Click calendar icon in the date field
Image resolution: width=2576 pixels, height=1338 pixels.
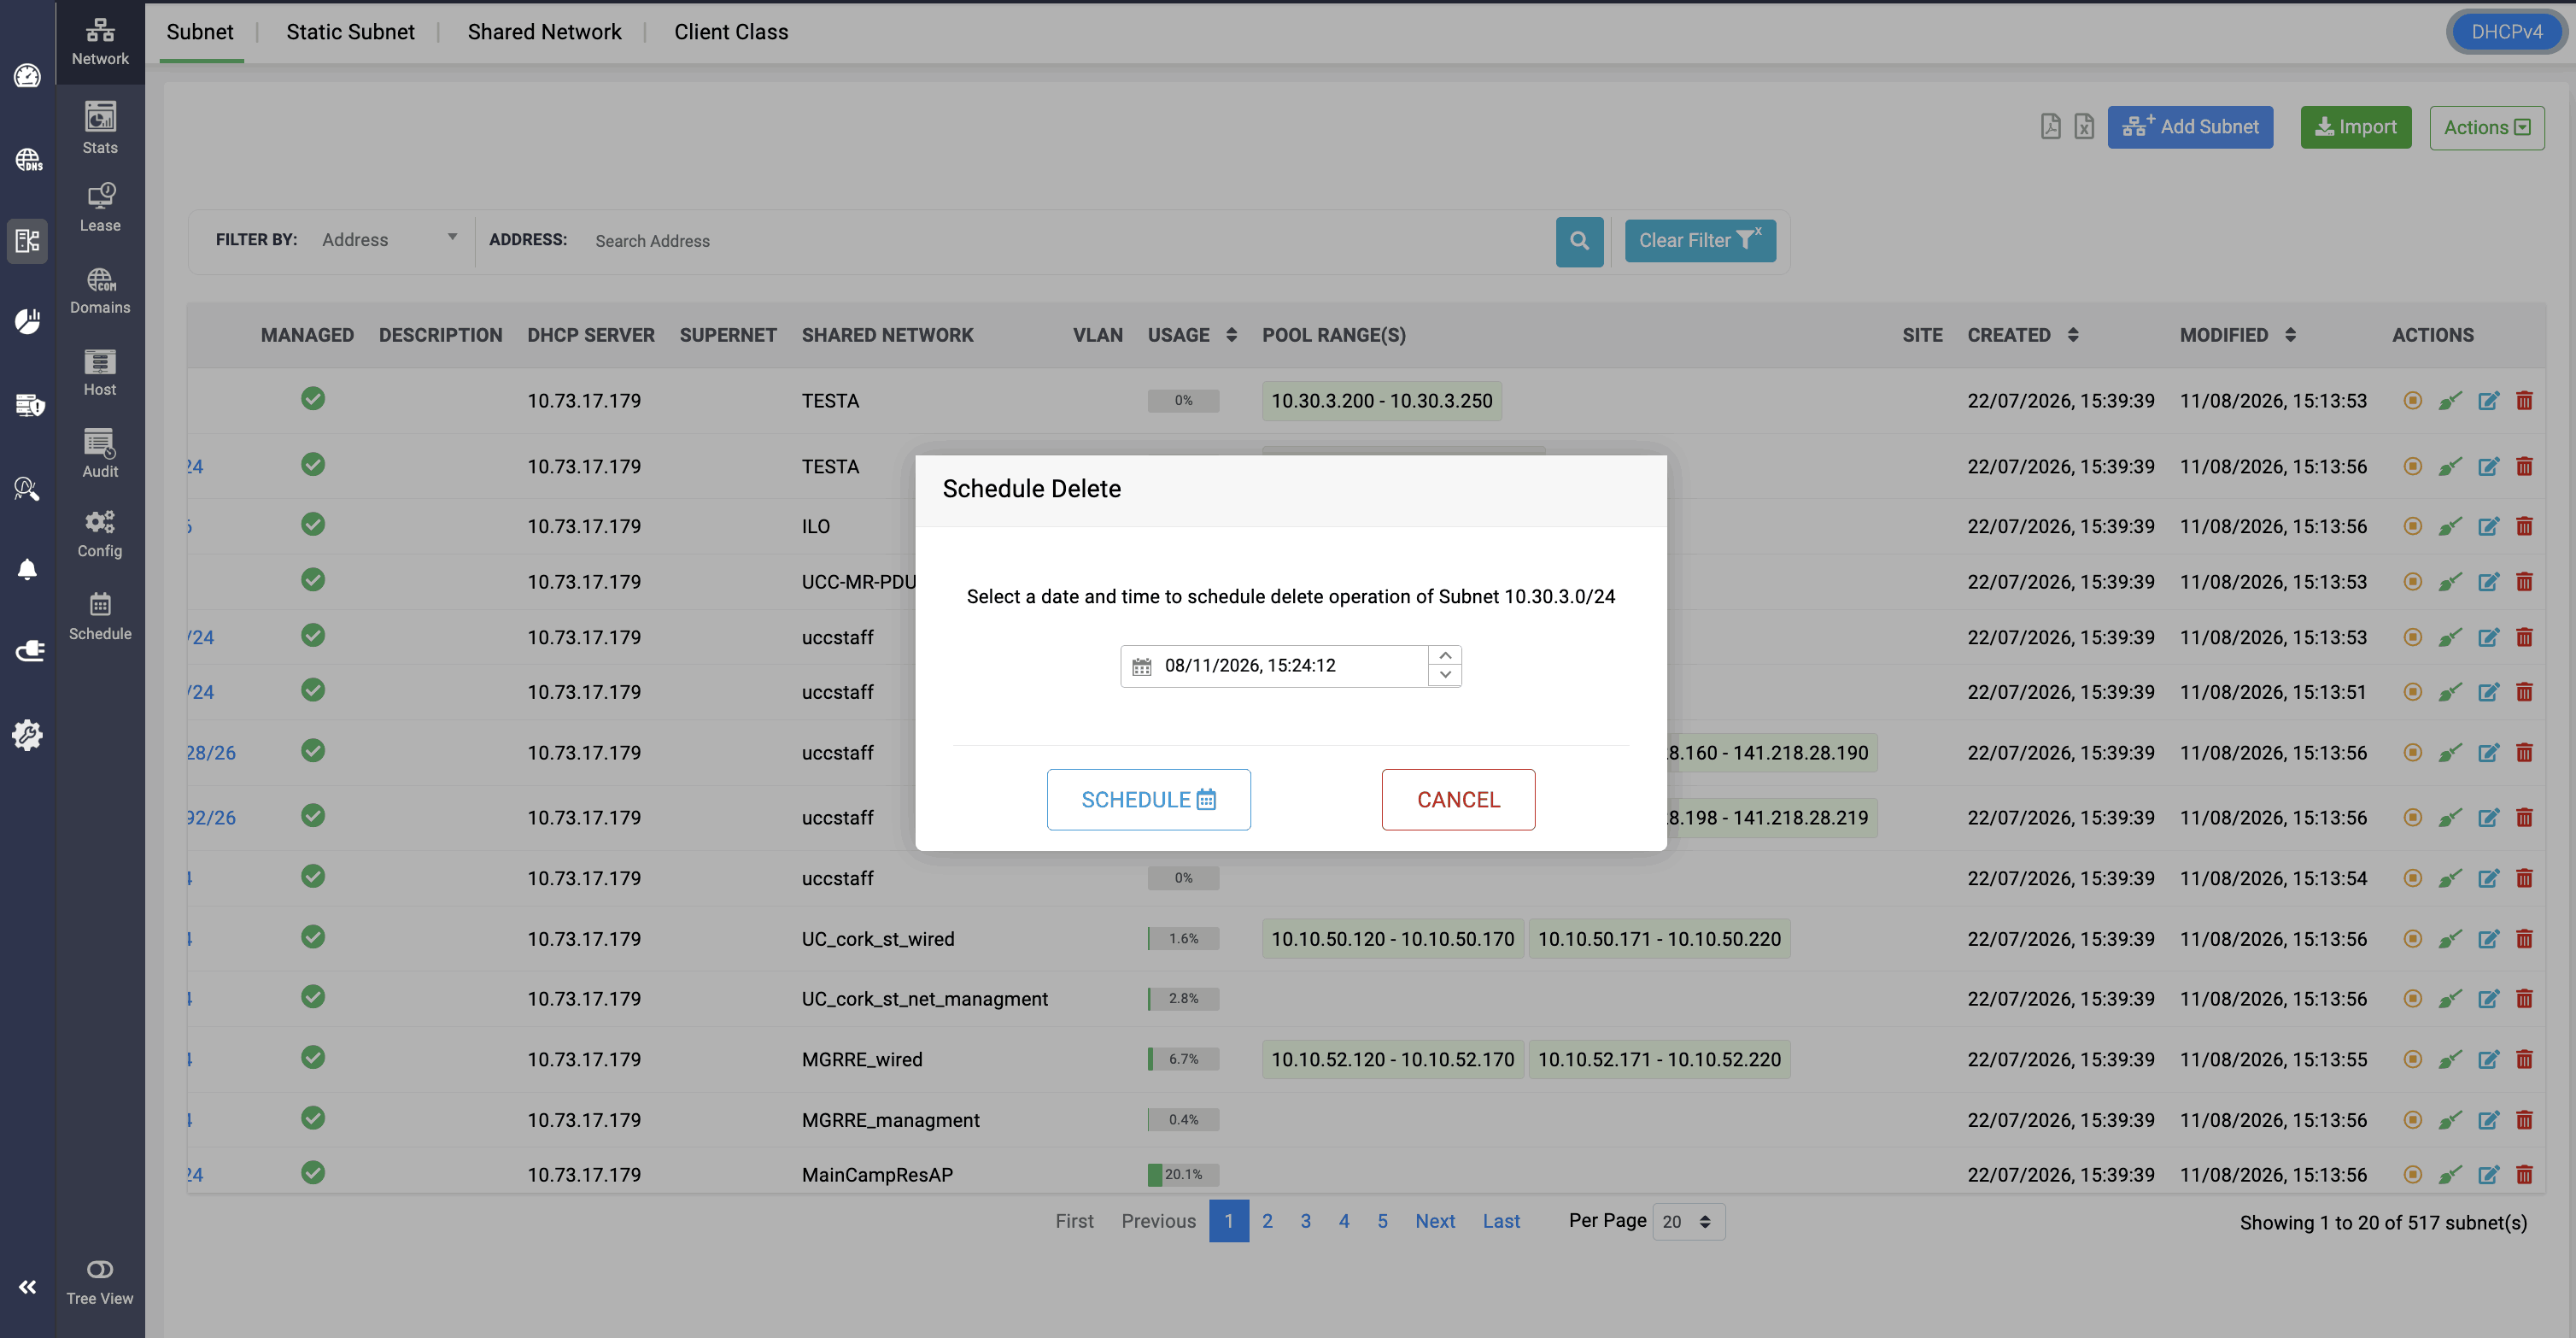tap(1141, 666)
